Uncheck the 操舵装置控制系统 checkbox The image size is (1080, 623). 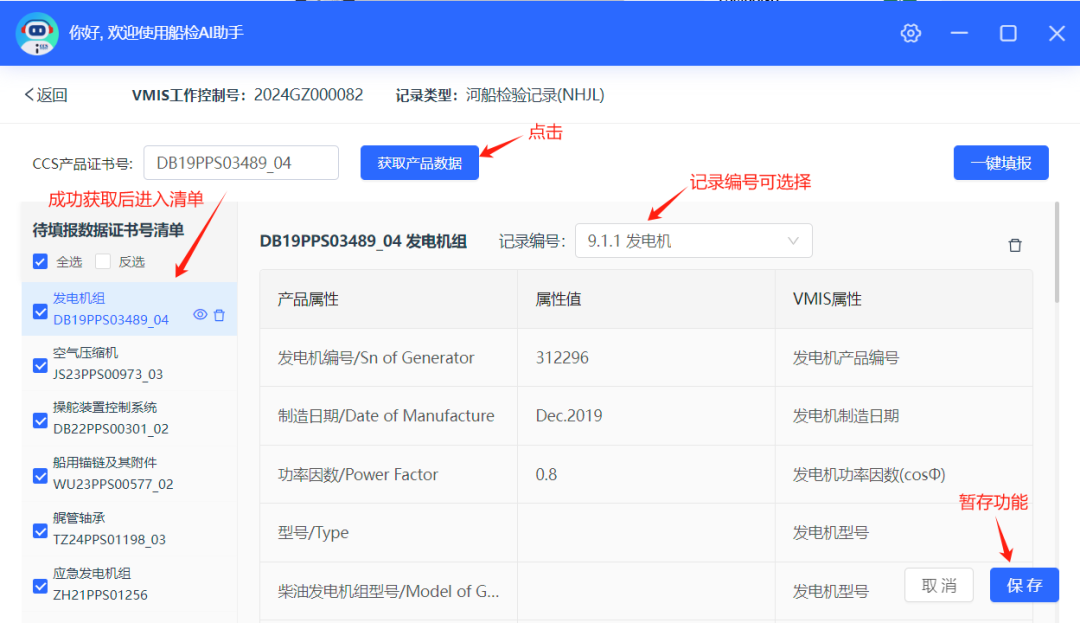click(x=40, y=421)
